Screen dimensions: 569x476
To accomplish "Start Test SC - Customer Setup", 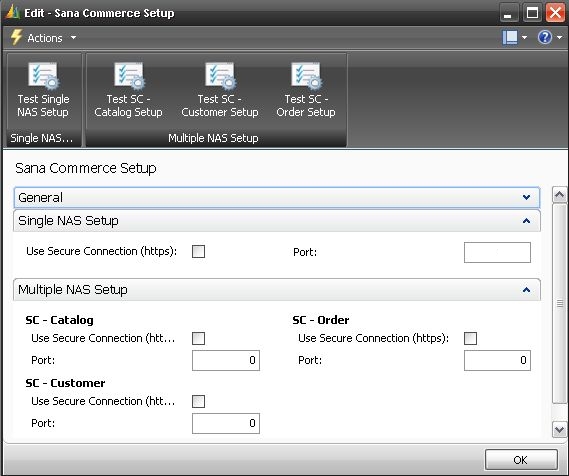I will coord(220,90).
